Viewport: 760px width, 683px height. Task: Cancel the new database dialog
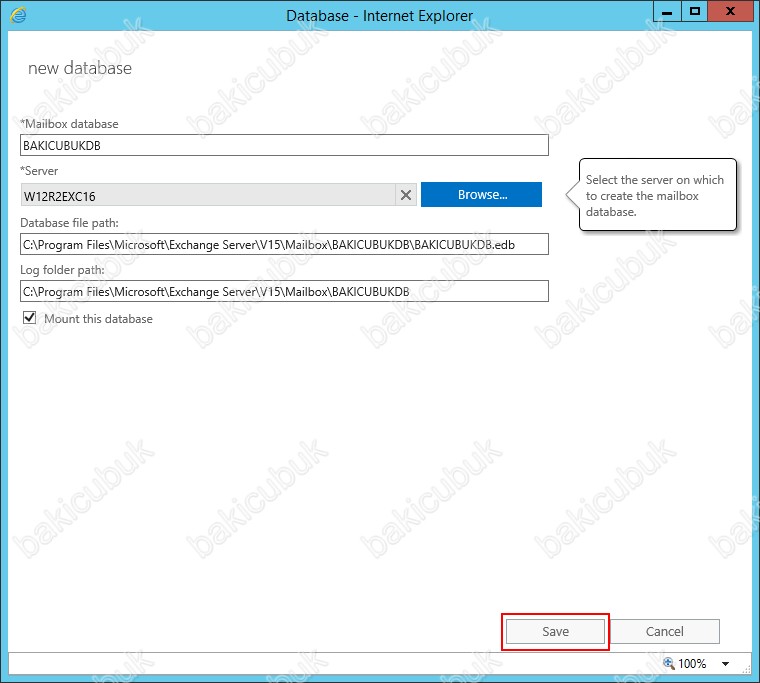(x=665, y=632)
